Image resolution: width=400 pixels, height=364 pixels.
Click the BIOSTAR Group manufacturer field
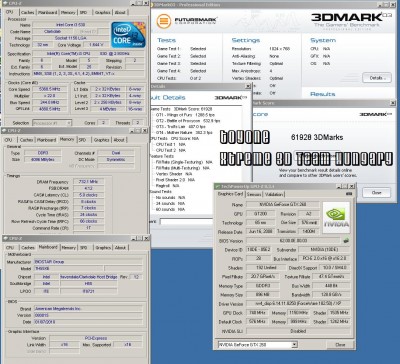(88, 262)
